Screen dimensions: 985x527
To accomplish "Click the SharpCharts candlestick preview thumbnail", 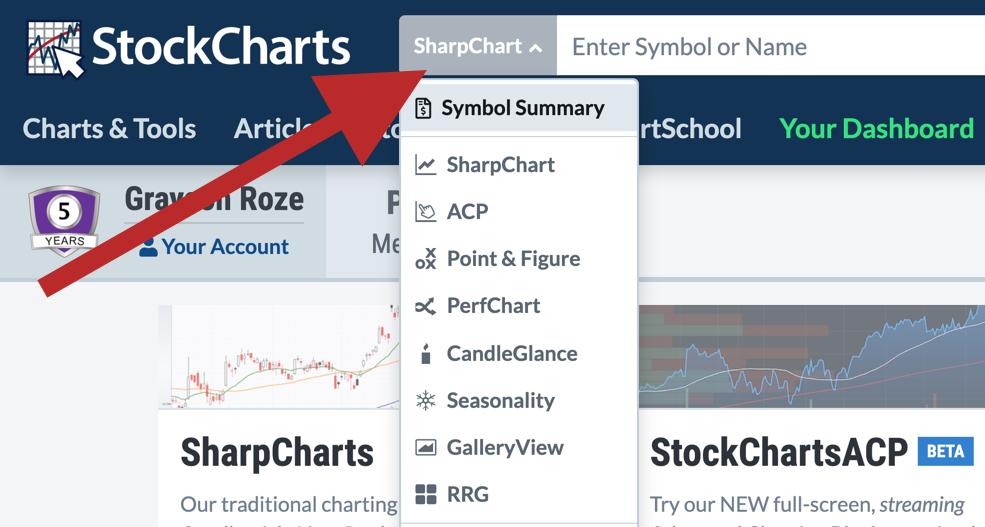I will [x=278, y=357].
